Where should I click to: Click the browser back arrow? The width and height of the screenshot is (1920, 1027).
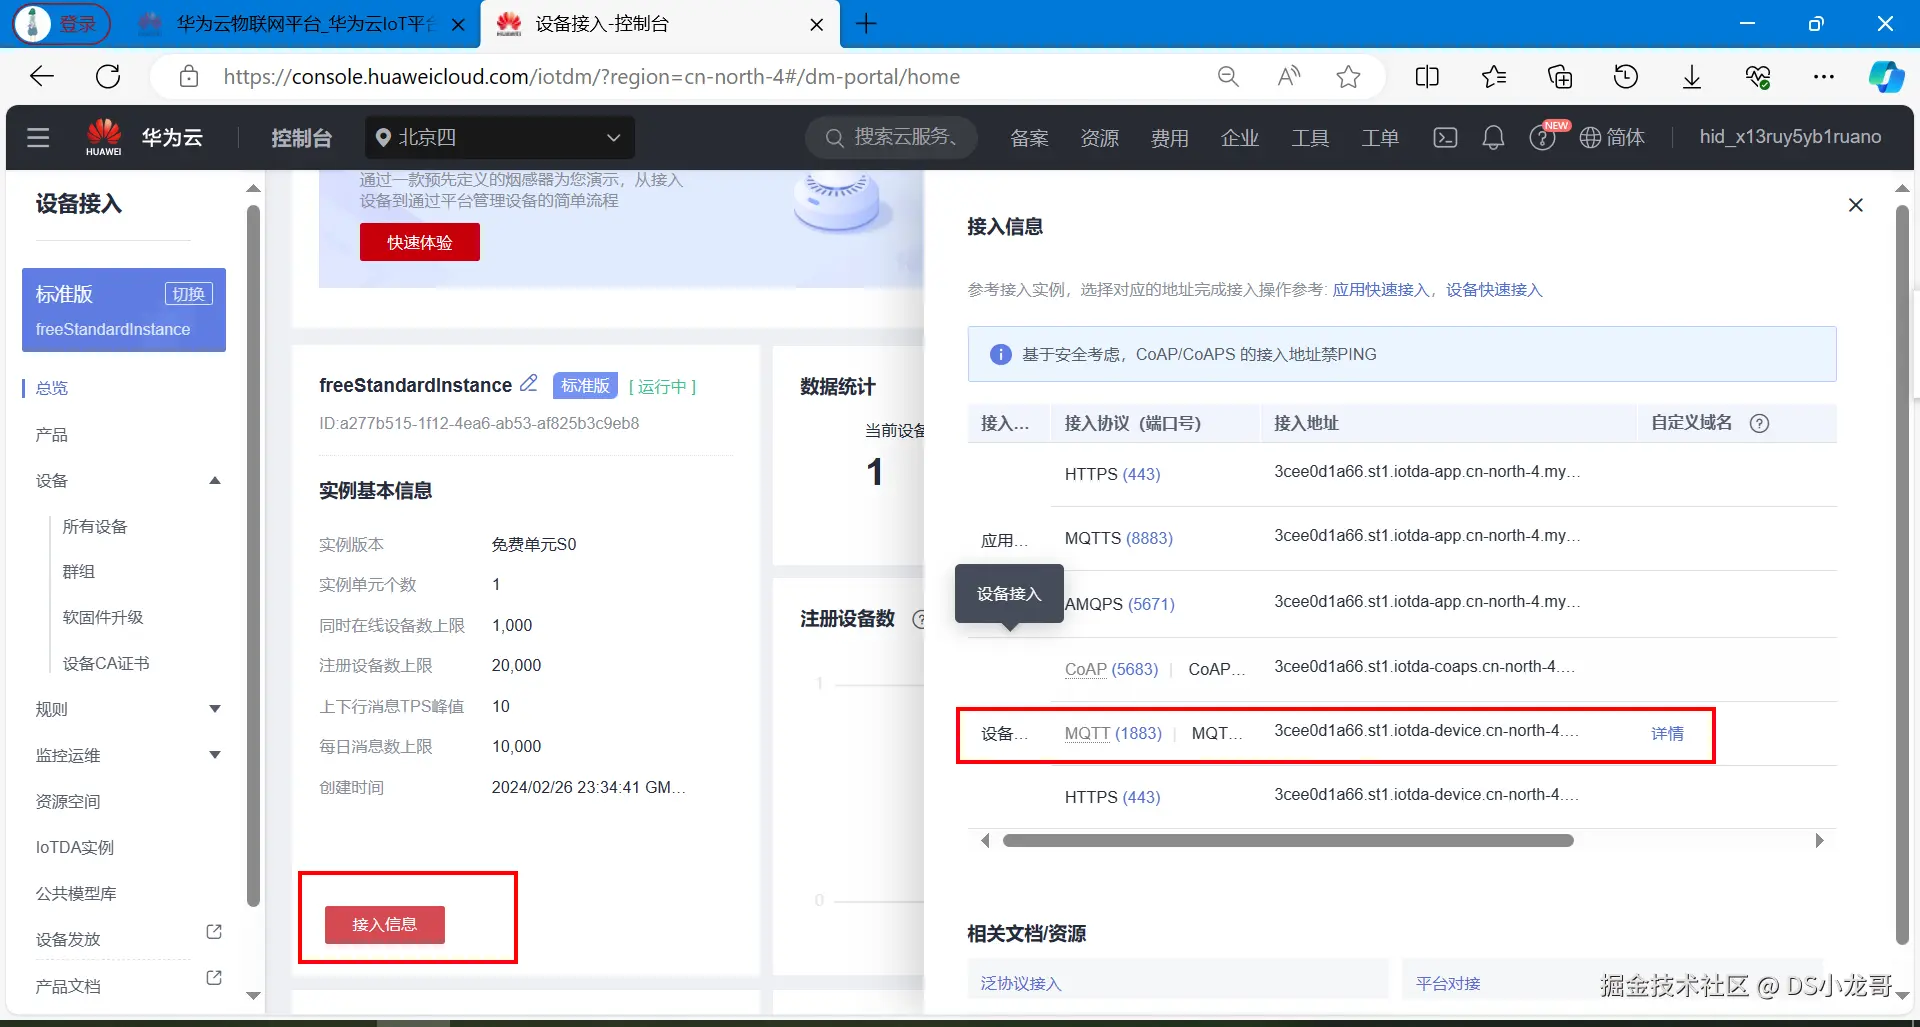point(42,76)
